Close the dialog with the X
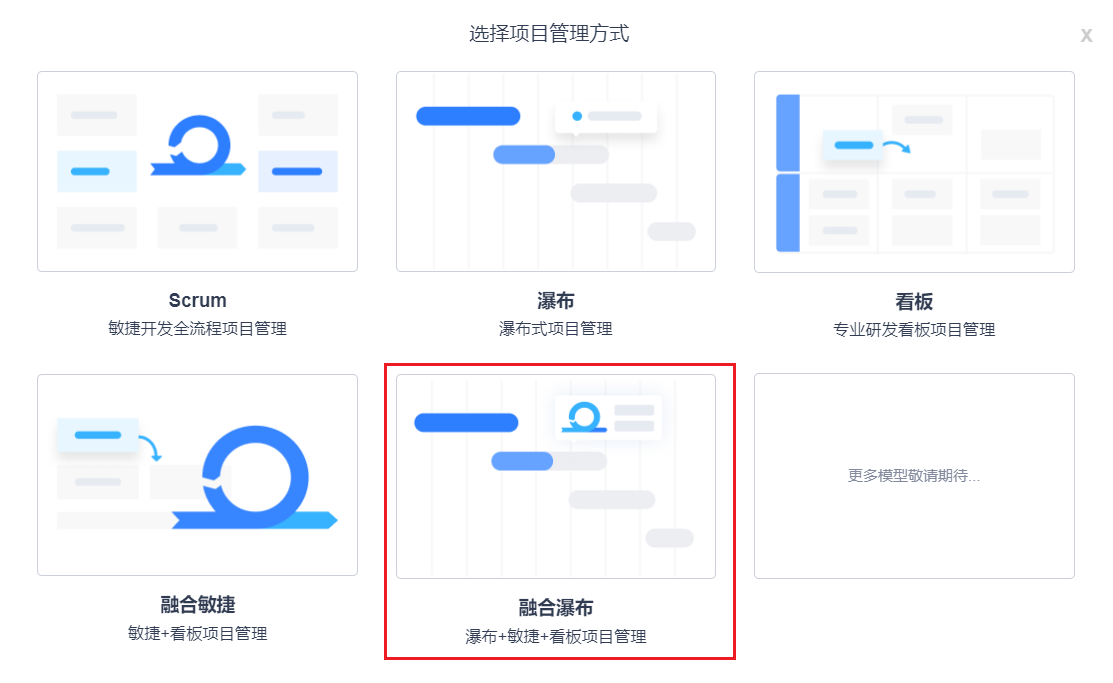Viewport: 1113px width, 683px height. click(x=1086, y=35)
